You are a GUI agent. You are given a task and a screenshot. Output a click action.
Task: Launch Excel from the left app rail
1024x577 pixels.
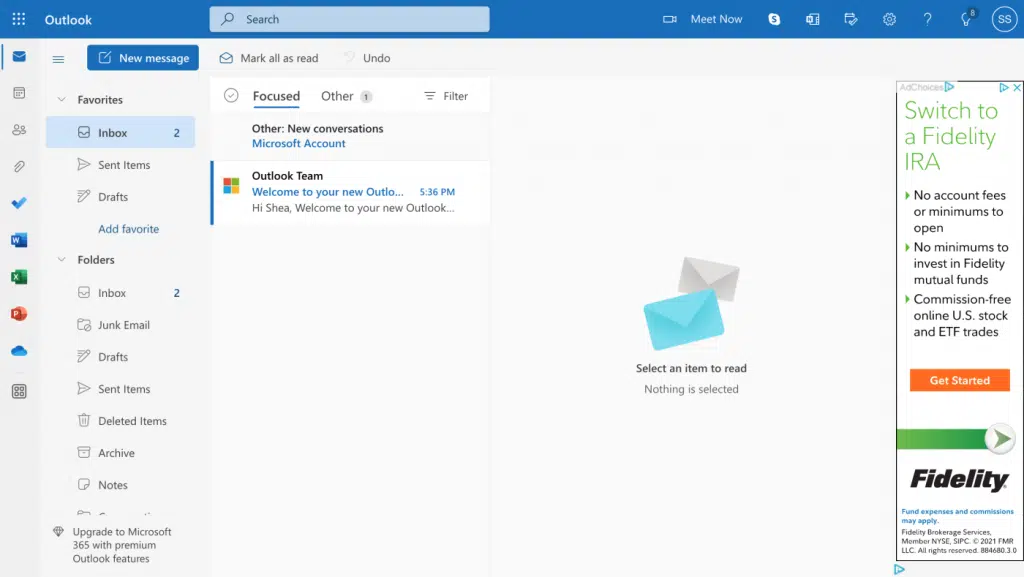coord(19,277)
